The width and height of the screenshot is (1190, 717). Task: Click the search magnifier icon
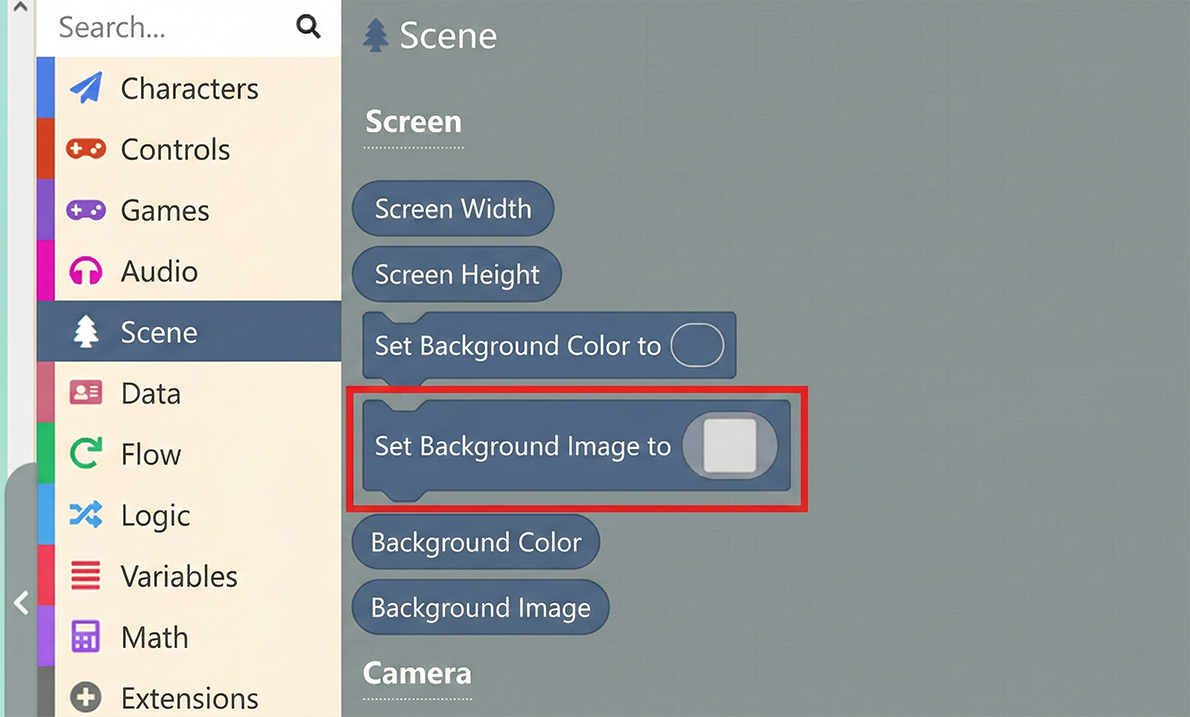click(x=309, y=27)
